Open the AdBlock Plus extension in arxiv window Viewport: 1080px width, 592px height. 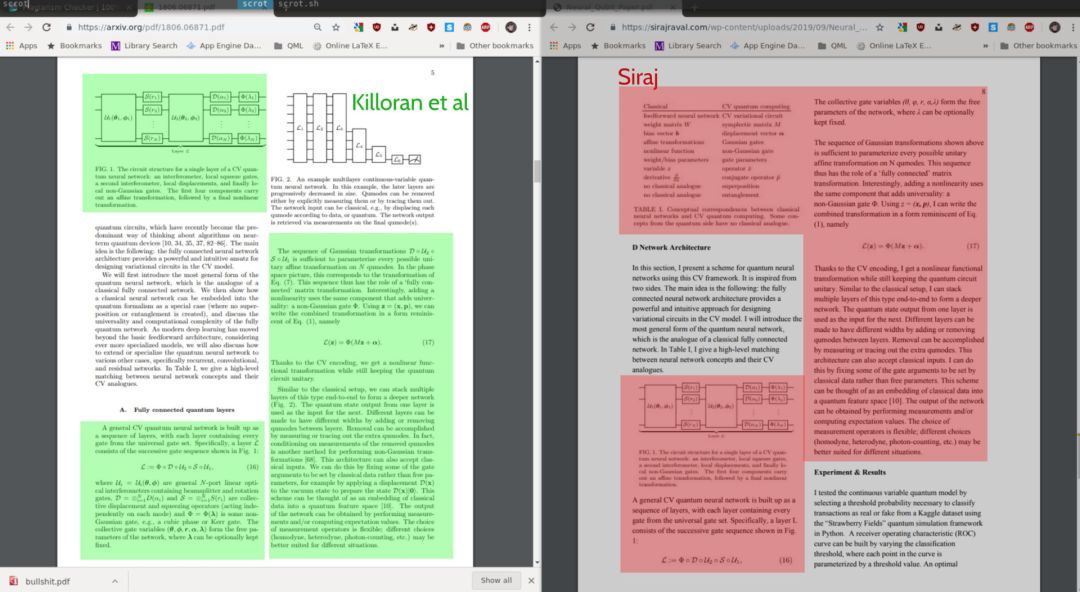(x=486, y=27)
